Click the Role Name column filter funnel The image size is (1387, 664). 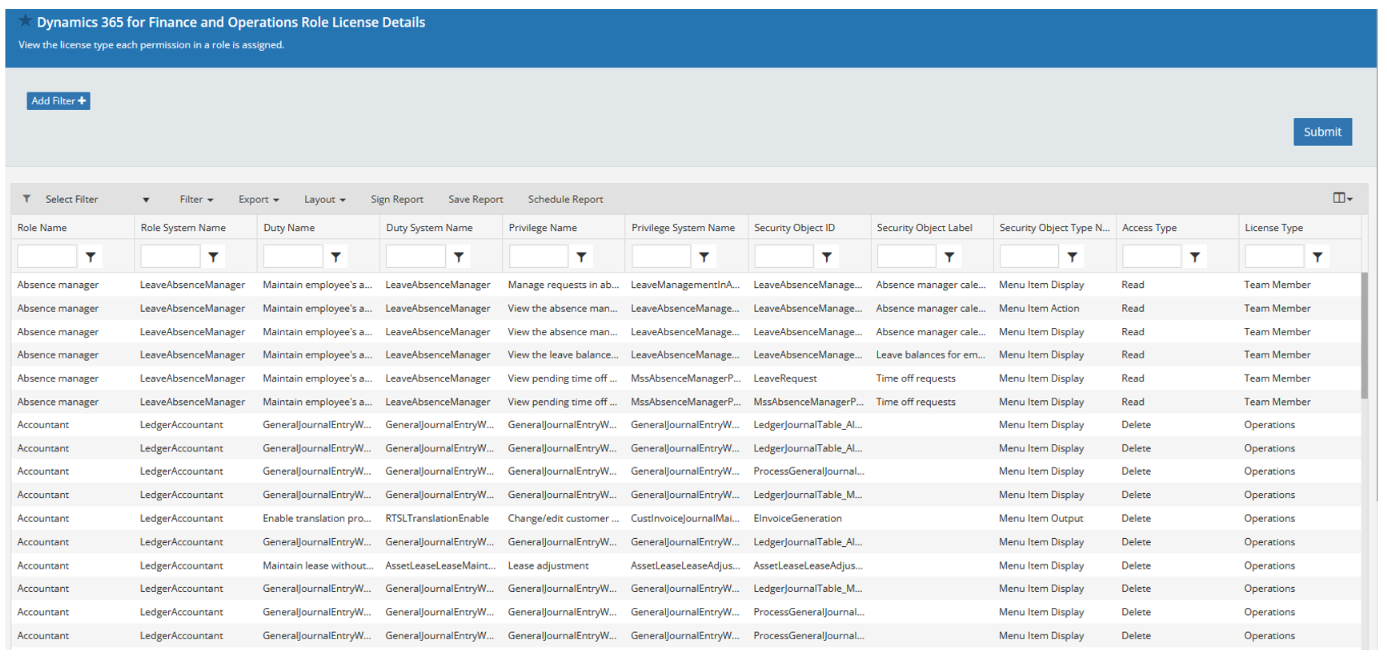coord(91,257)
